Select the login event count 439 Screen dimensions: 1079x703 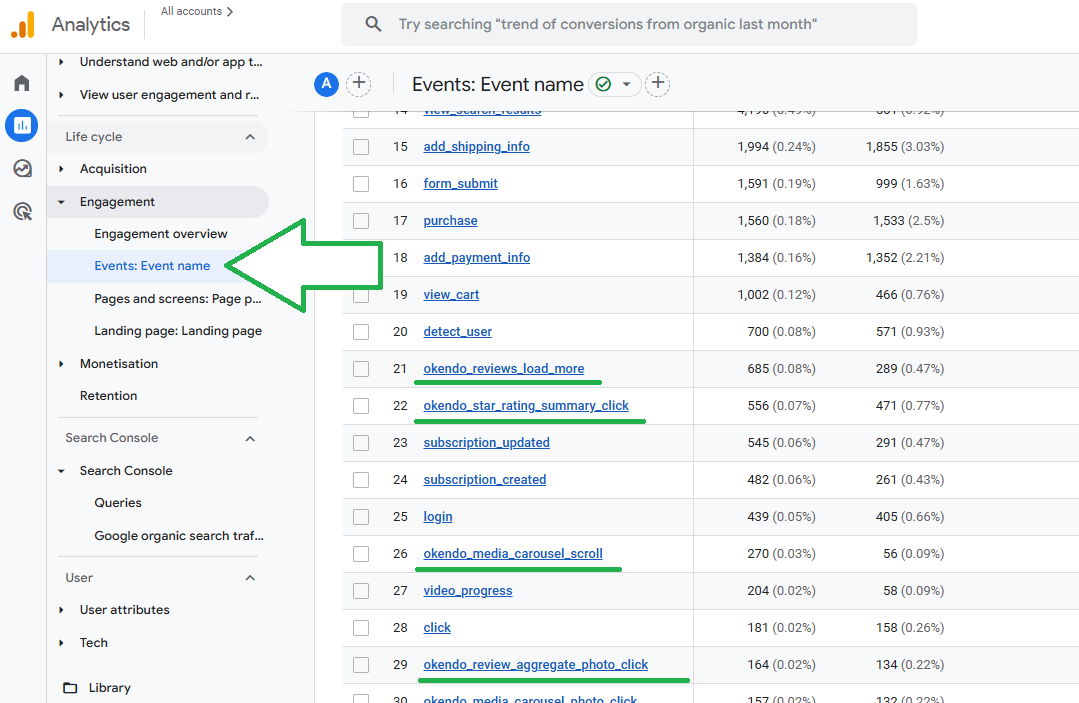pos(758,517)
